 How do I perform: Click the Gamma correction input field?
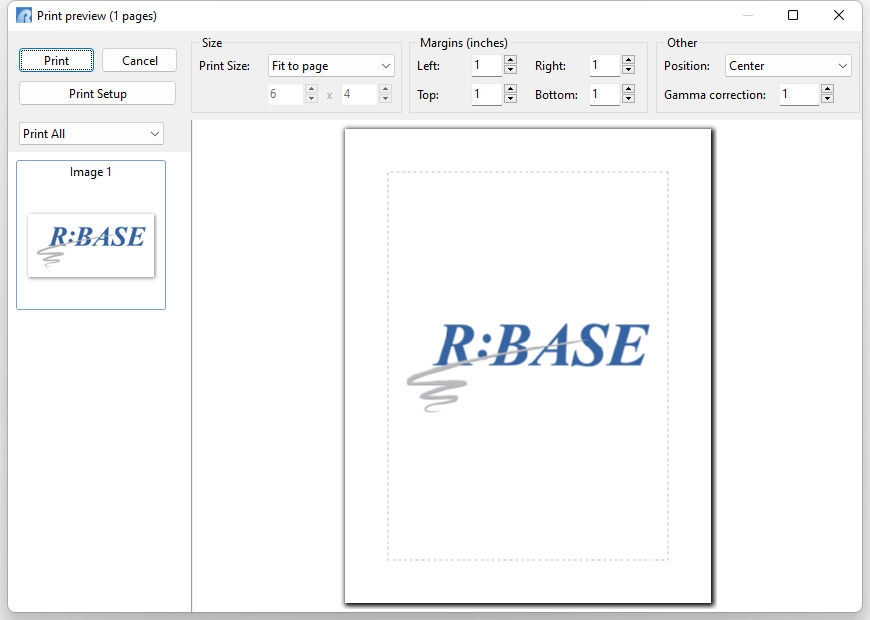tap(799, 94)
